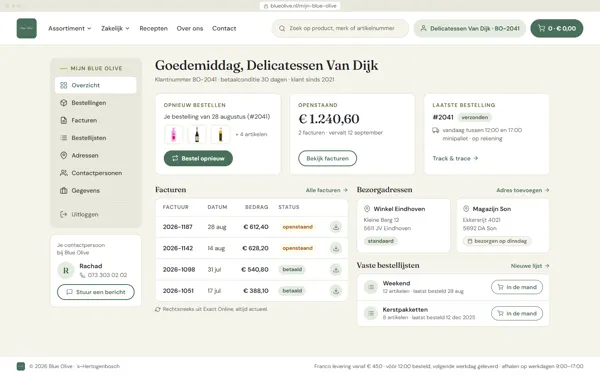This screenshot has height=376, width=600.
Task: Open Contactpersonen in the sidebar
Action: tap(95, 173)
